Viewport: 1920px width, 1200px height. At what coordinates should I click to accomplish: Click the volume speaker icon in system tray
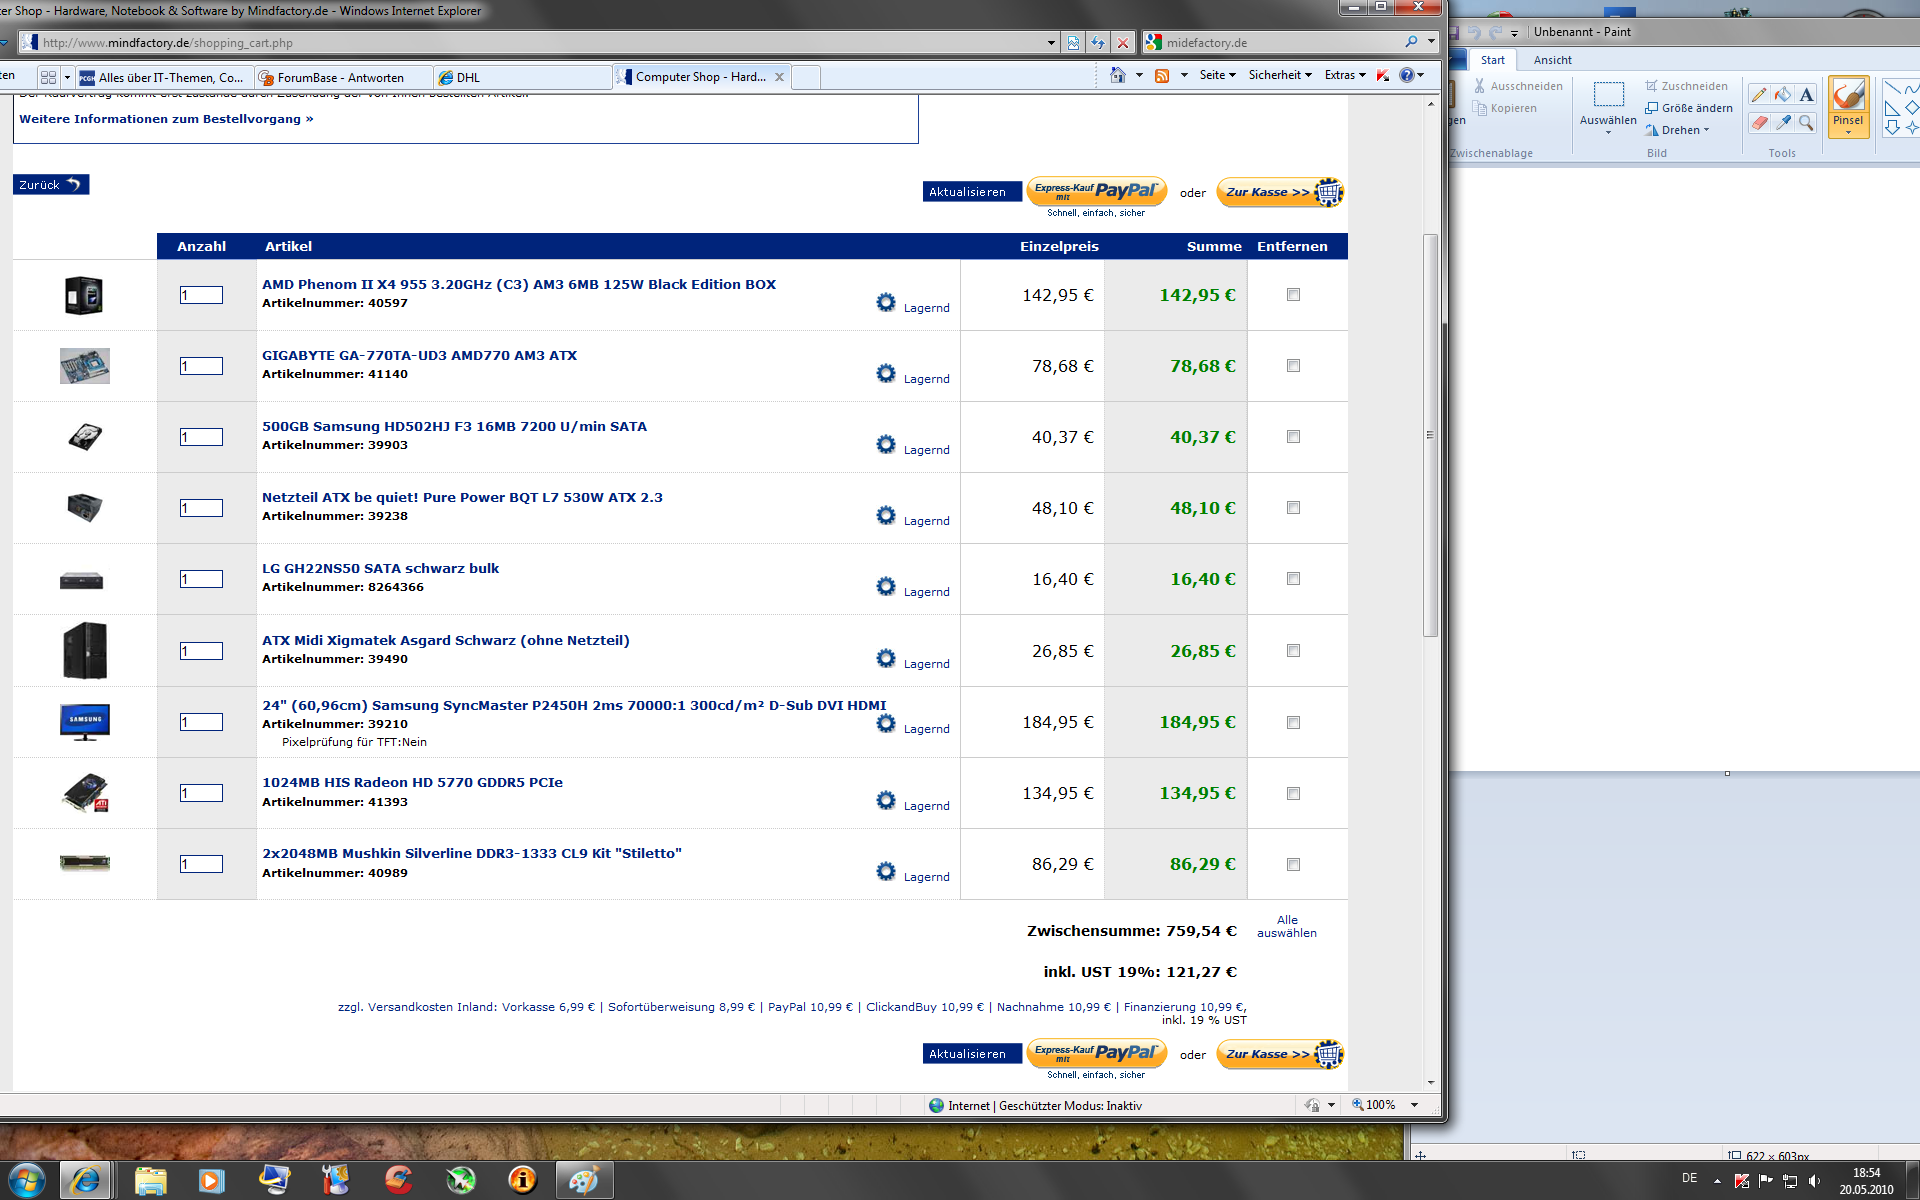(x=1815, y=1181)
